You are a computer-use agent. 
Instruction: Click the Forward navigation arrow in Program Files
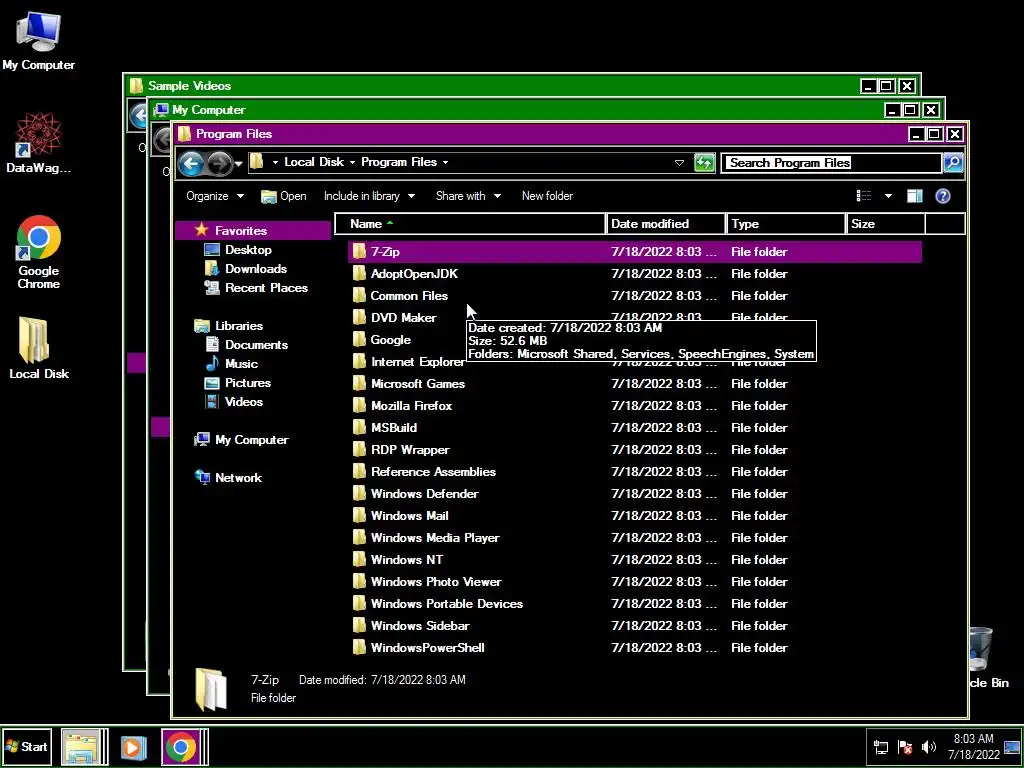pyautogui.click(x=219, y=163)
